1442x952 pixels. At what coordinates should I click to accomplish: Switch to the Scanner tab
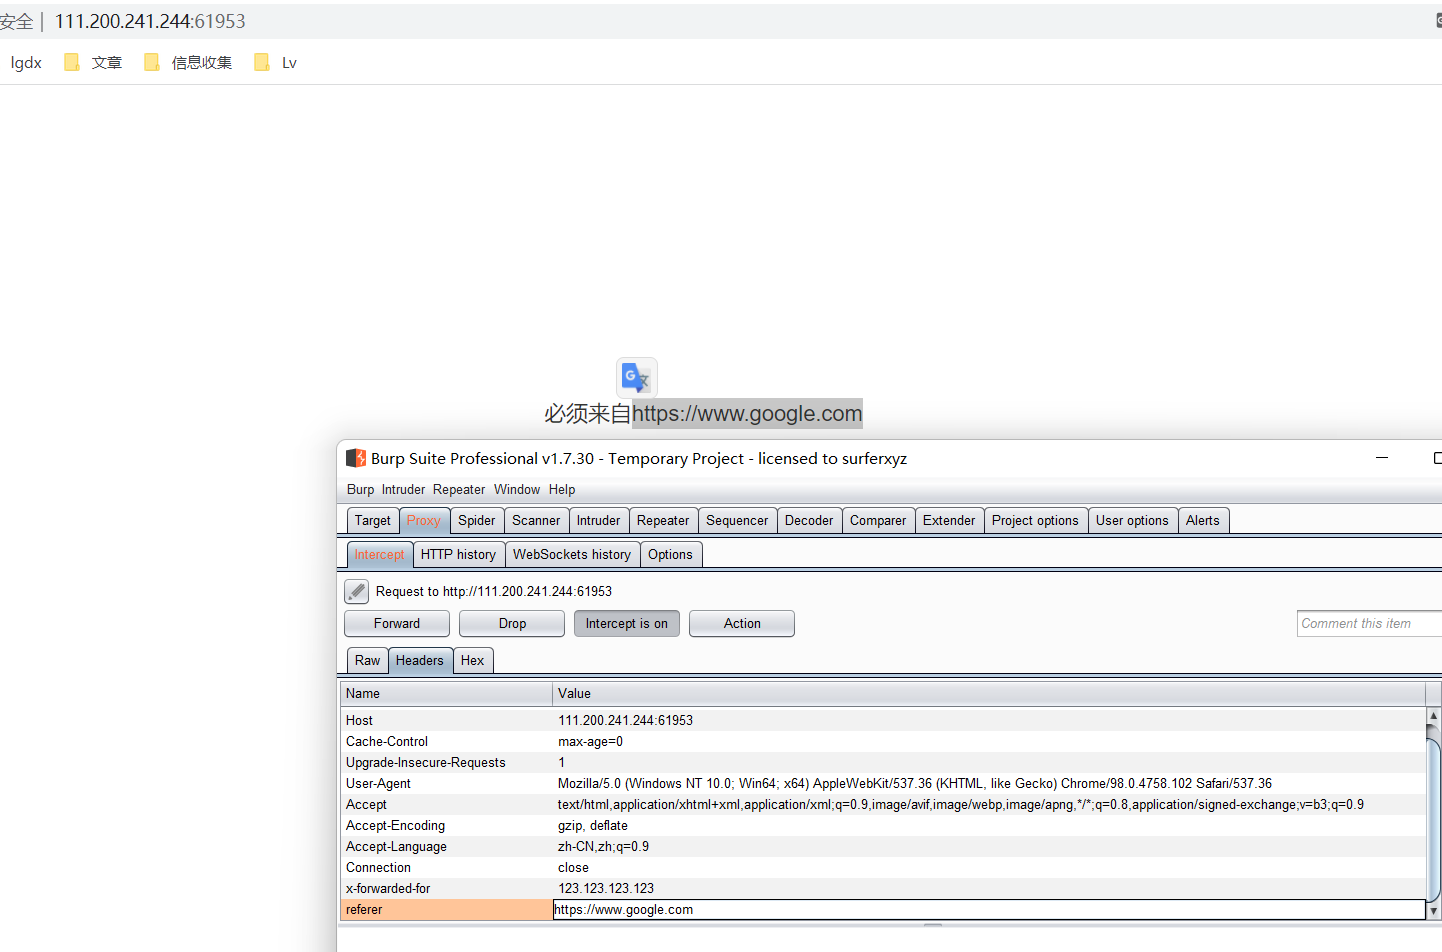pyautogui.click(x=536, y=520)
